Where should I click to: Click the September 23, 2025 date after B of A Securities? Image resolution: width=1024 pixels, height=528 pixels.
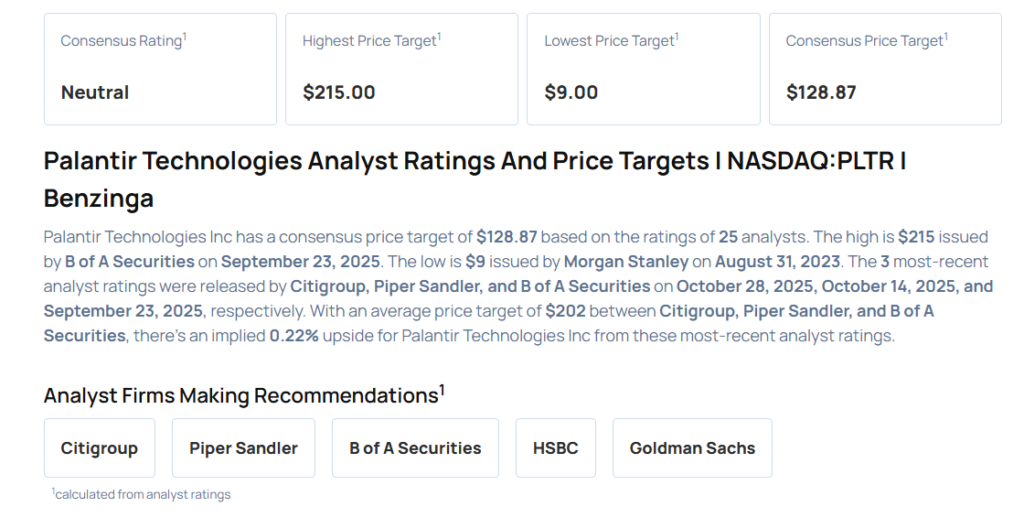coord(300,262)
